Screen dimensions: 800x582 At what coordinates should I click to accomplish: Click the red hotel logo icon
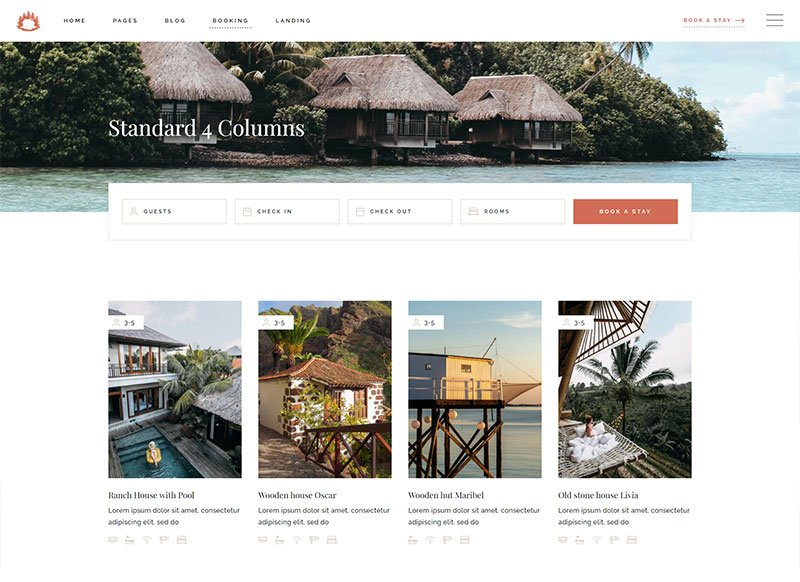click(x=28, y=21)
